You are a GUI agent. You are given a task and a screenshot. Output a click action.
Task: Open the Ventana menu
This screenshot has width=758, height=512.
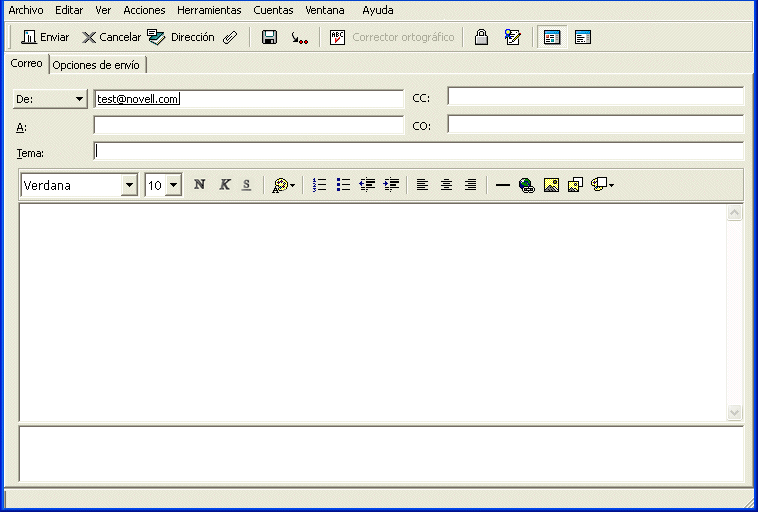pos(324,10)
